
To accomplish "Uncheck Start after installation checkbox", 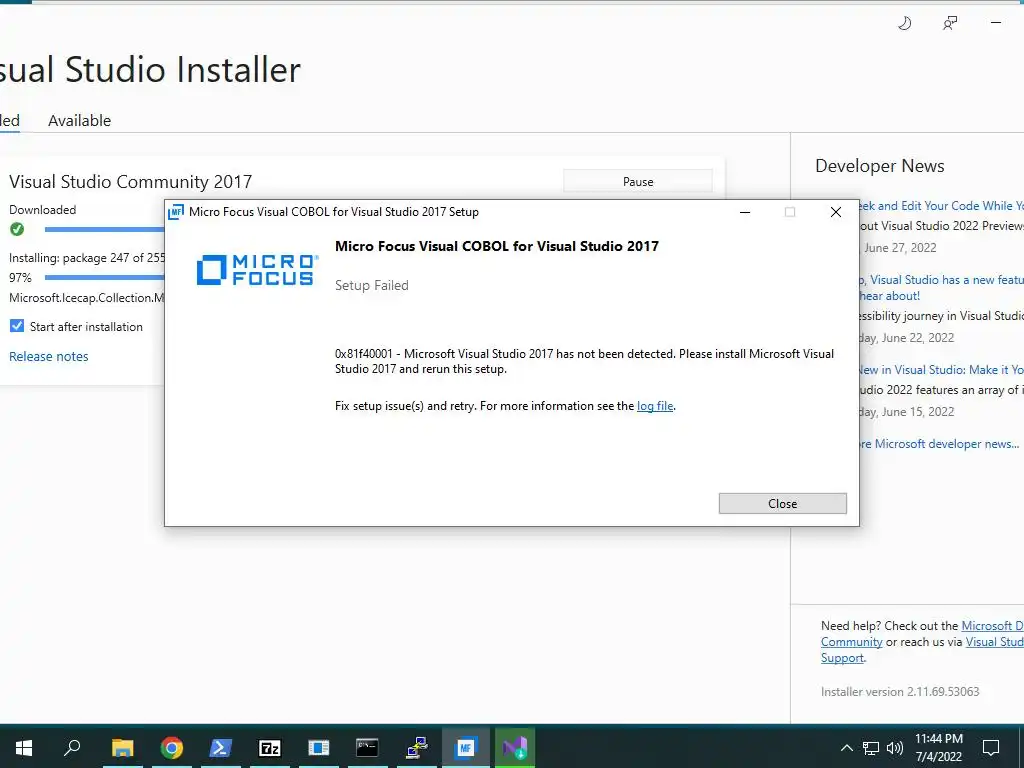I will pyautogui.click(x=17, y=326).
